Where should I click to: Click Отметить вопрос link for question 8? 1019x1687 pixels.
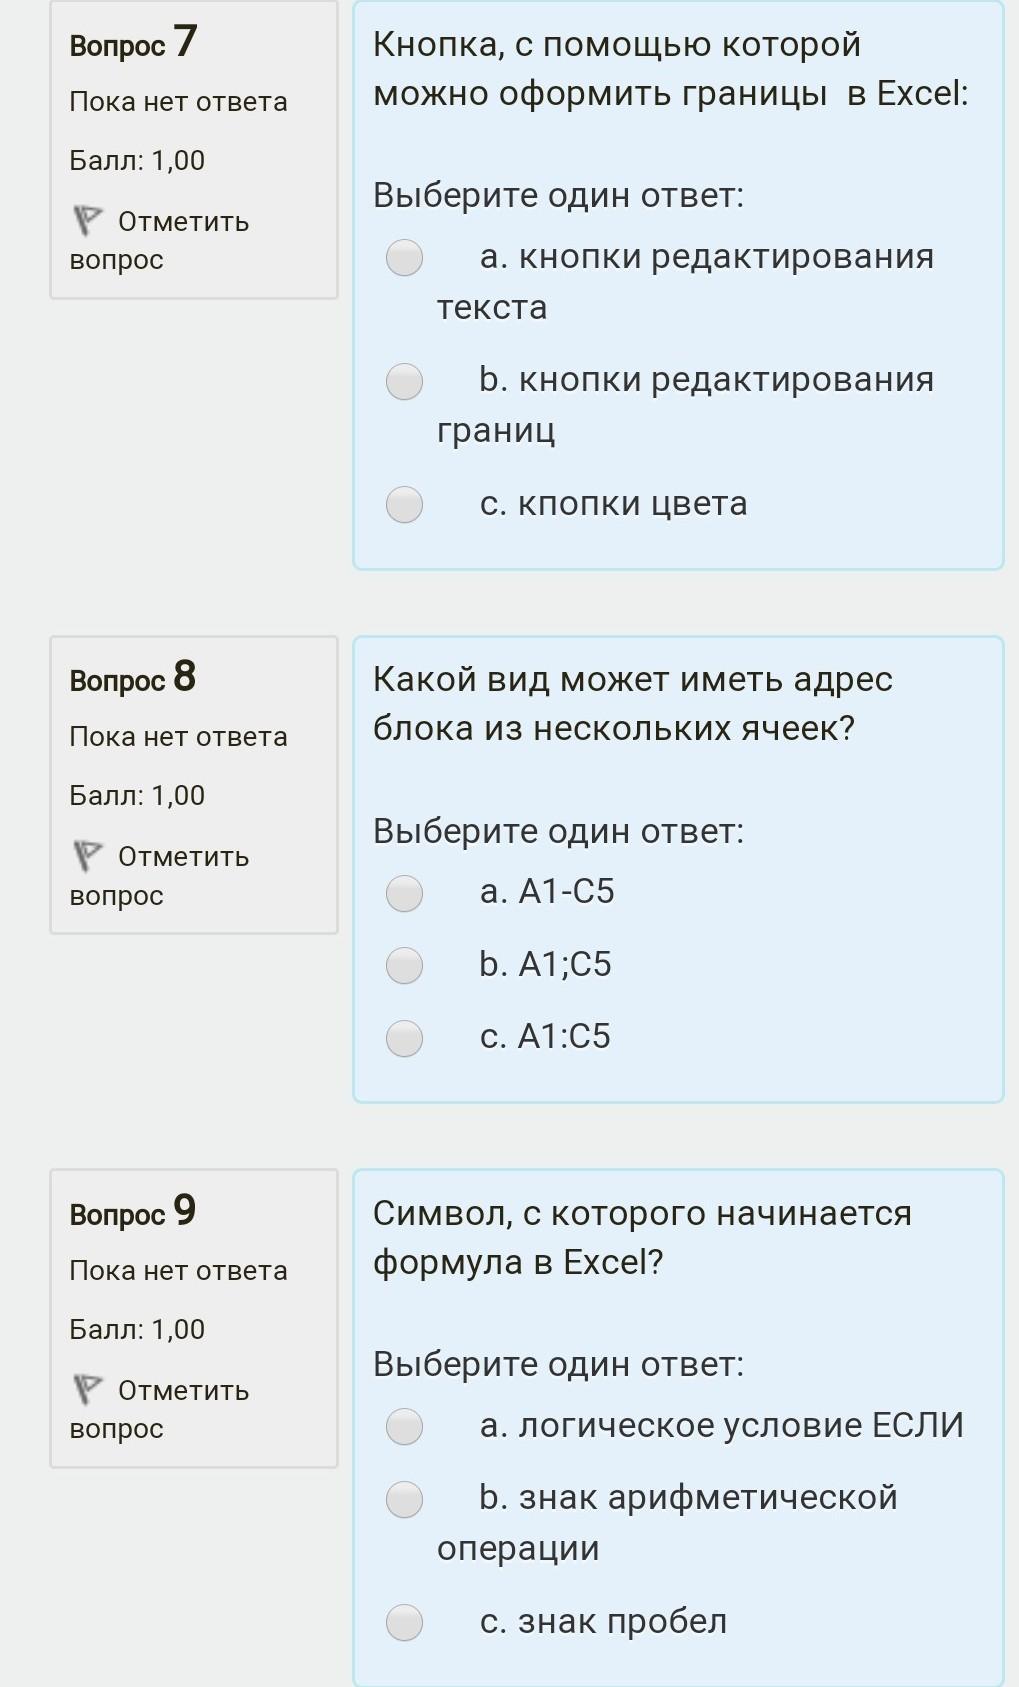pos(160,875)
